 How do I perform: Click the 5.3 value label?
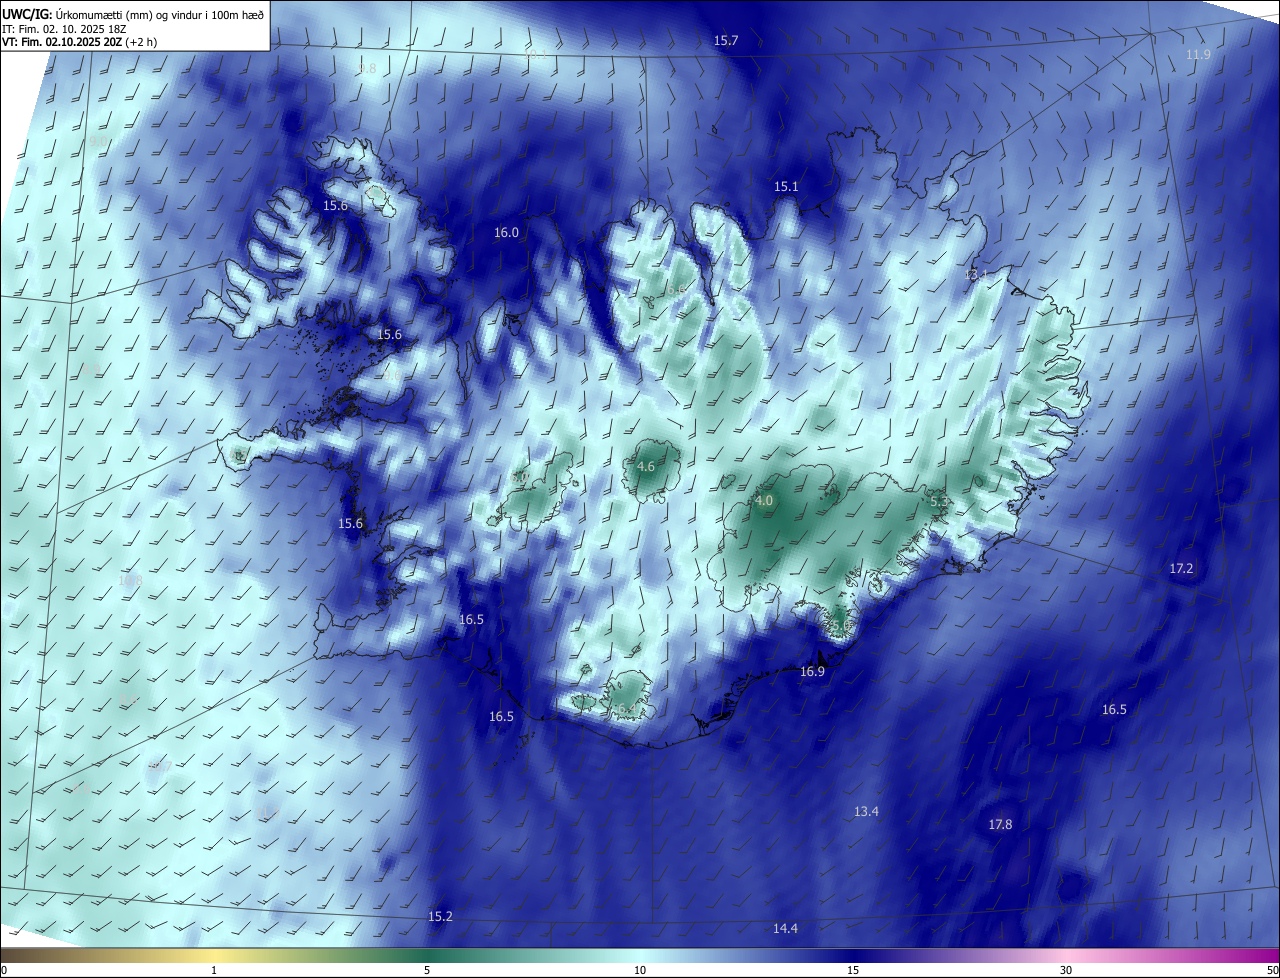click(x=939, y=501)
